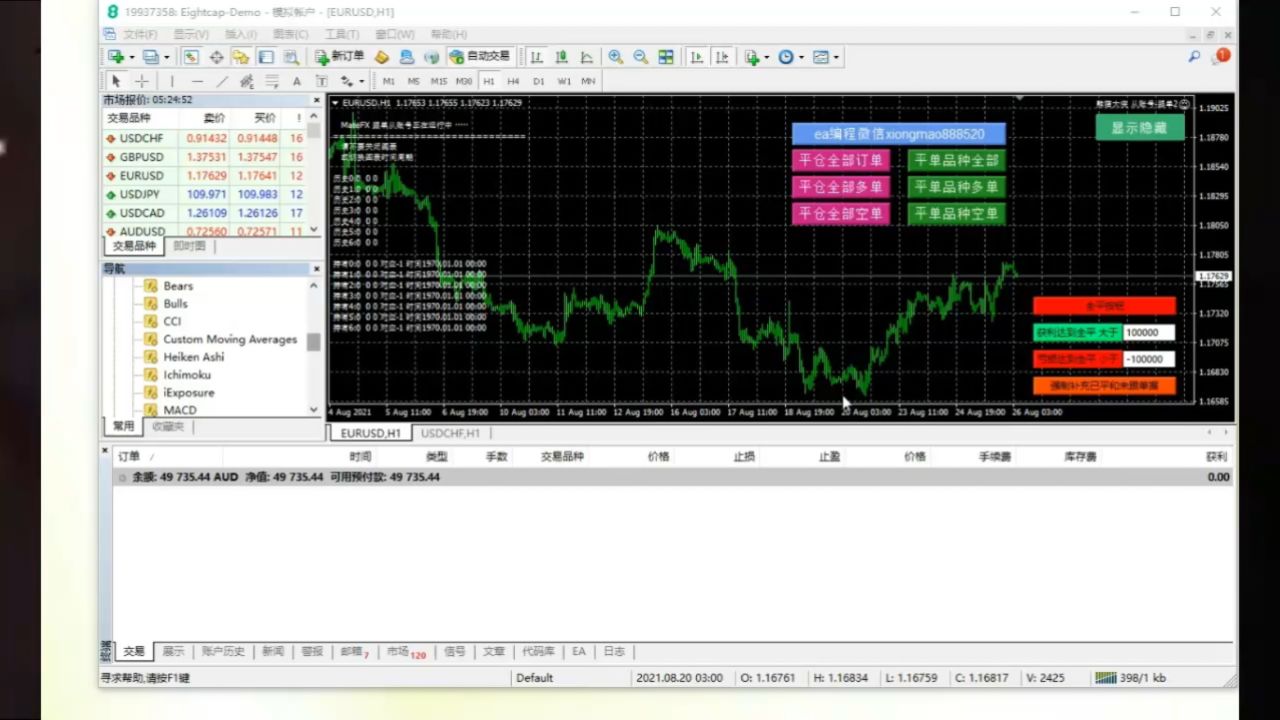Select the crosshair tool

pos(142,81)
